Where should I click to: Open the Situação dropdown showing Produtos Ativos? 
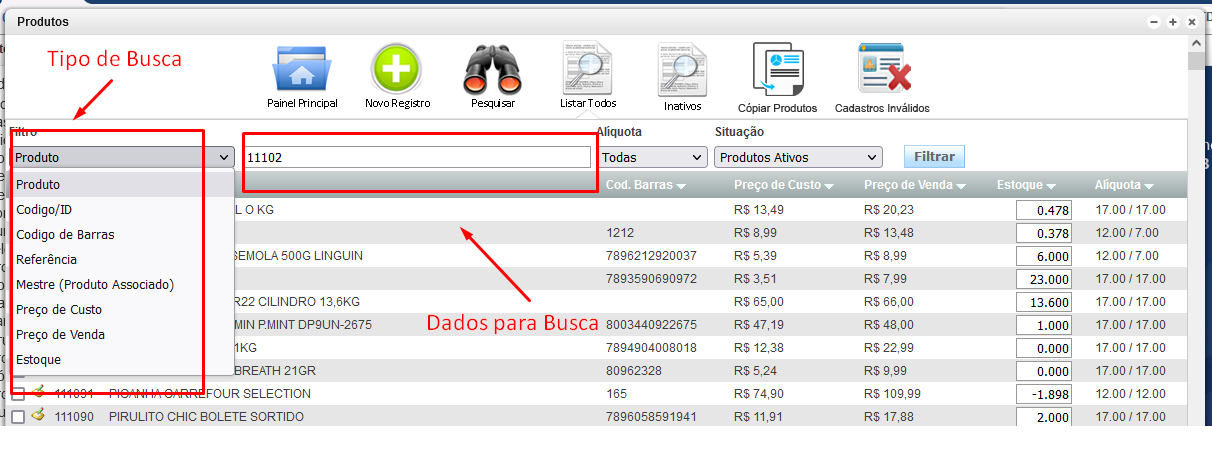[x=798, y=157]
